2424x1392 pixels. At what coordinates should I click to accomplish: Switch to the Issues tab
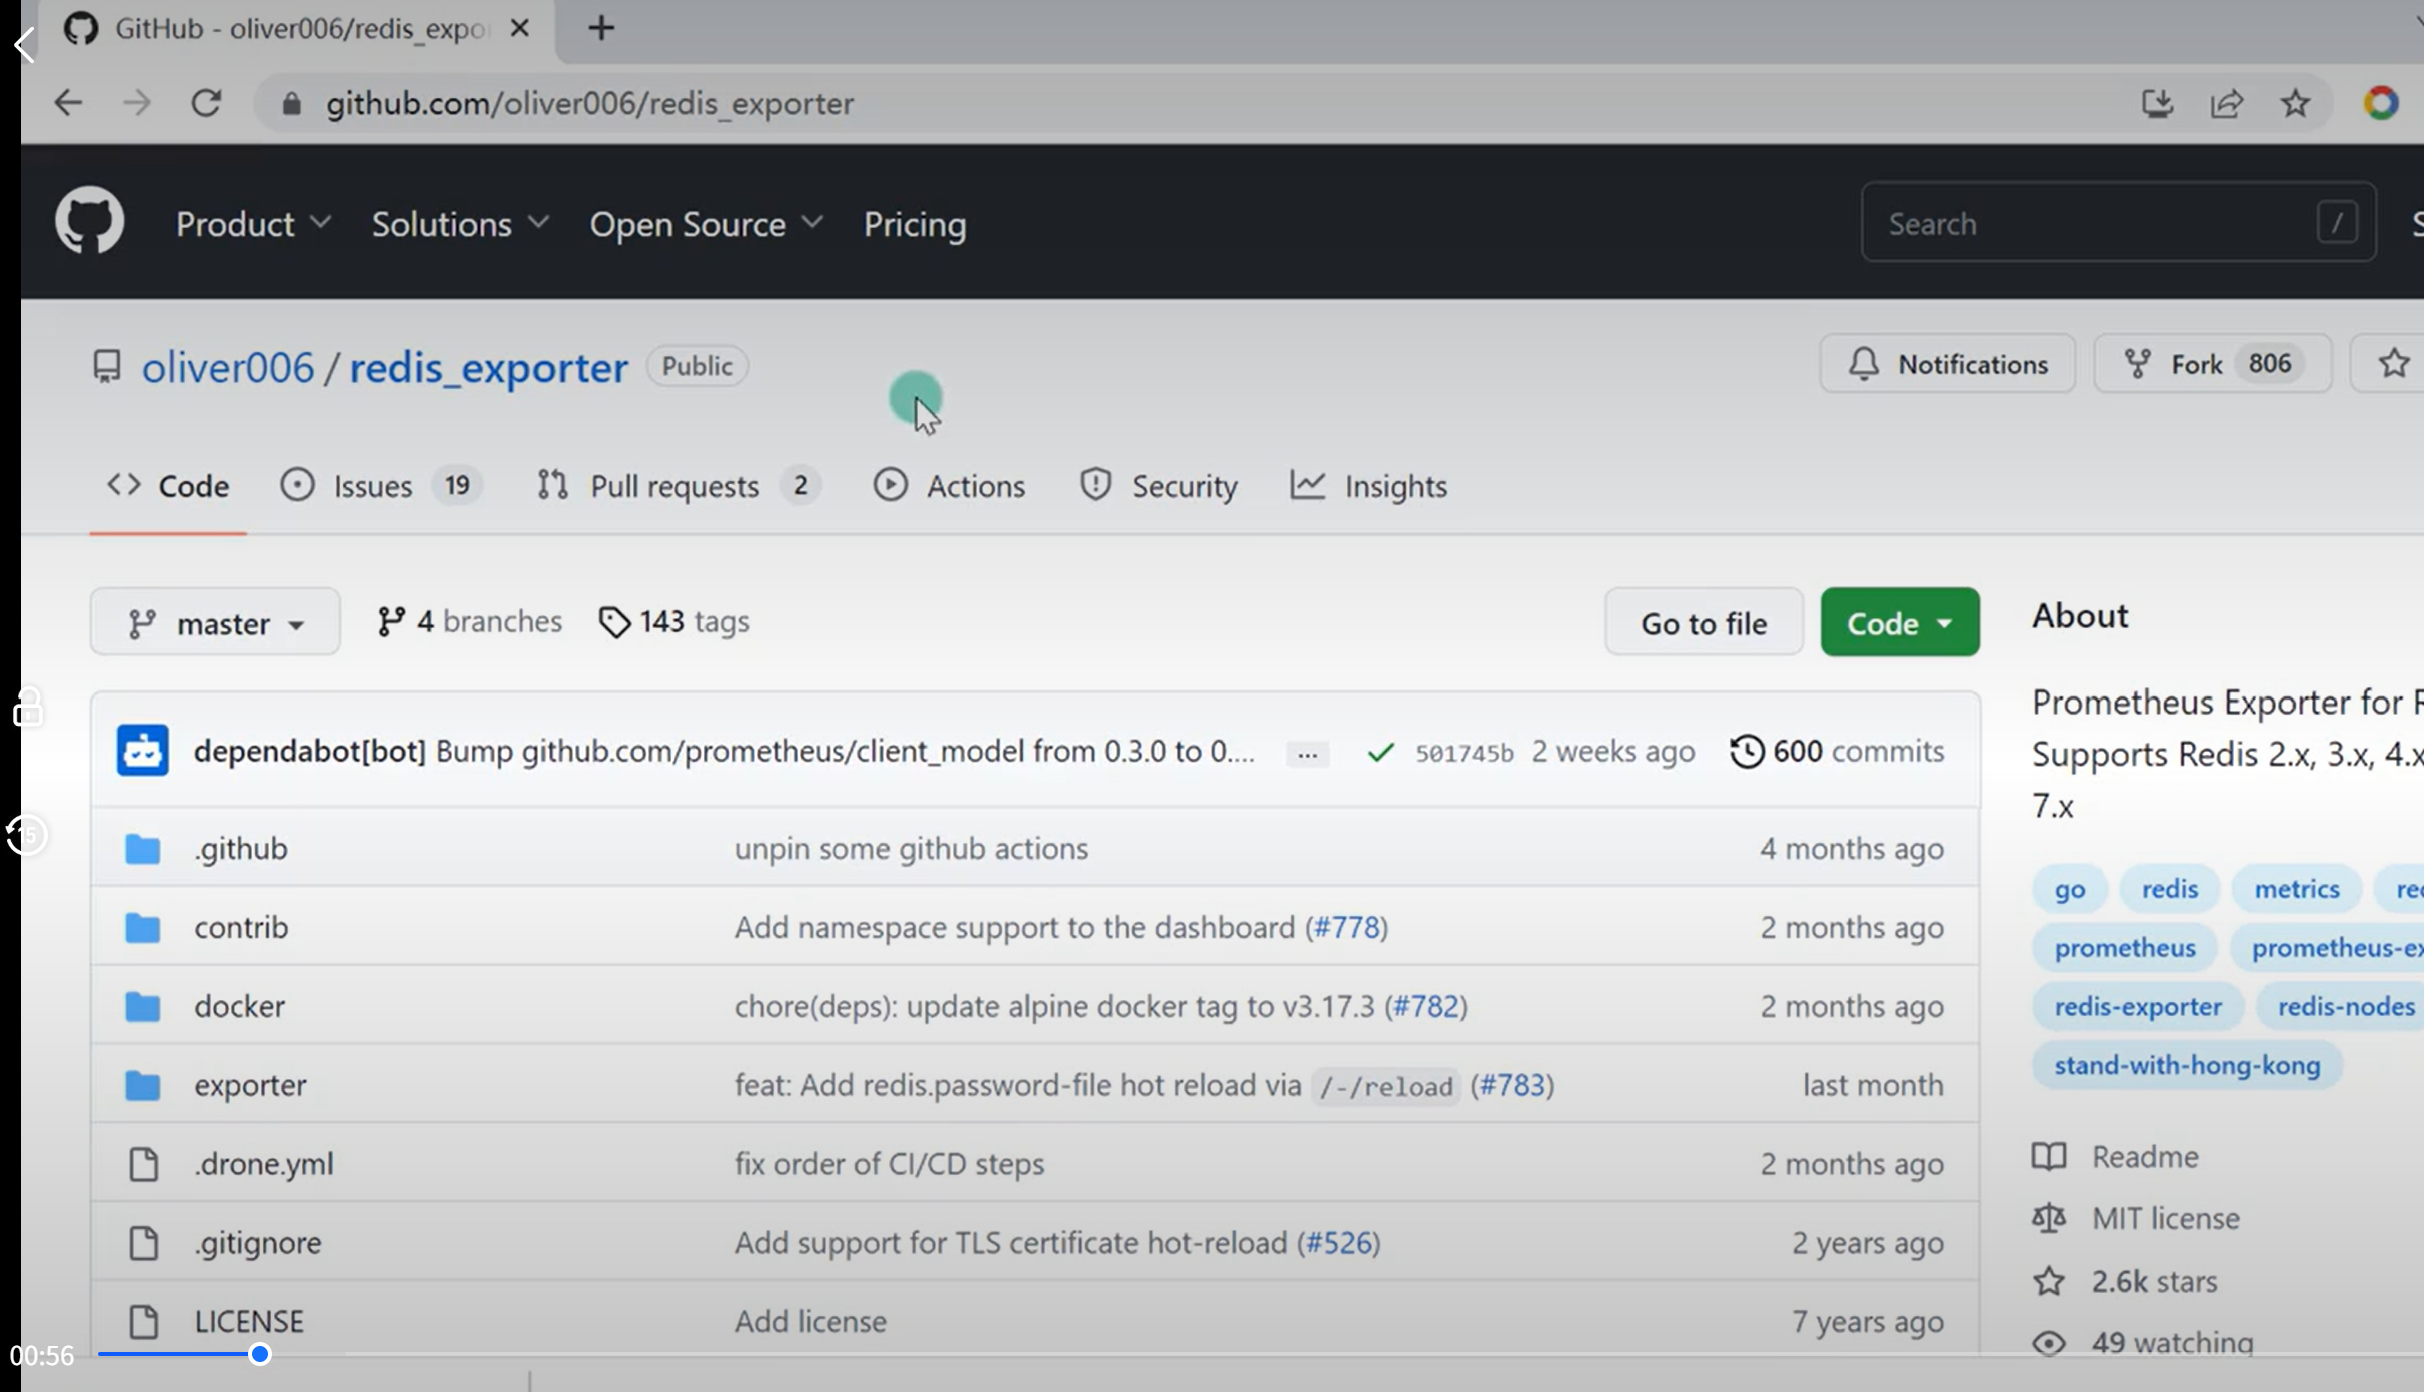(x=372, y=486)
